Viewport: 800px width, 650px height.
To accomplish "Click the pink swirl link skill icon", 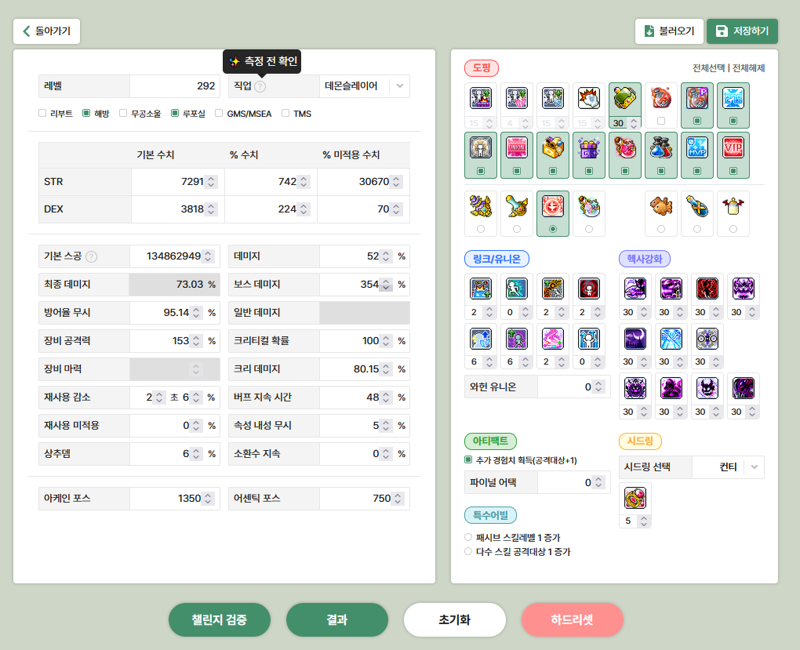I will [553, 339].
